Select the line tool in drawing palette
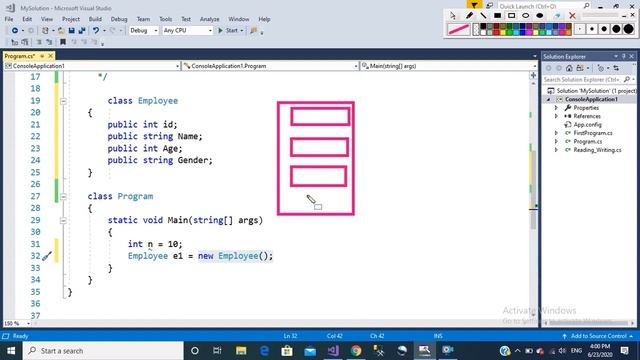Image resolution: width=640 pixels, height=360 pixels. pos(483,16)
